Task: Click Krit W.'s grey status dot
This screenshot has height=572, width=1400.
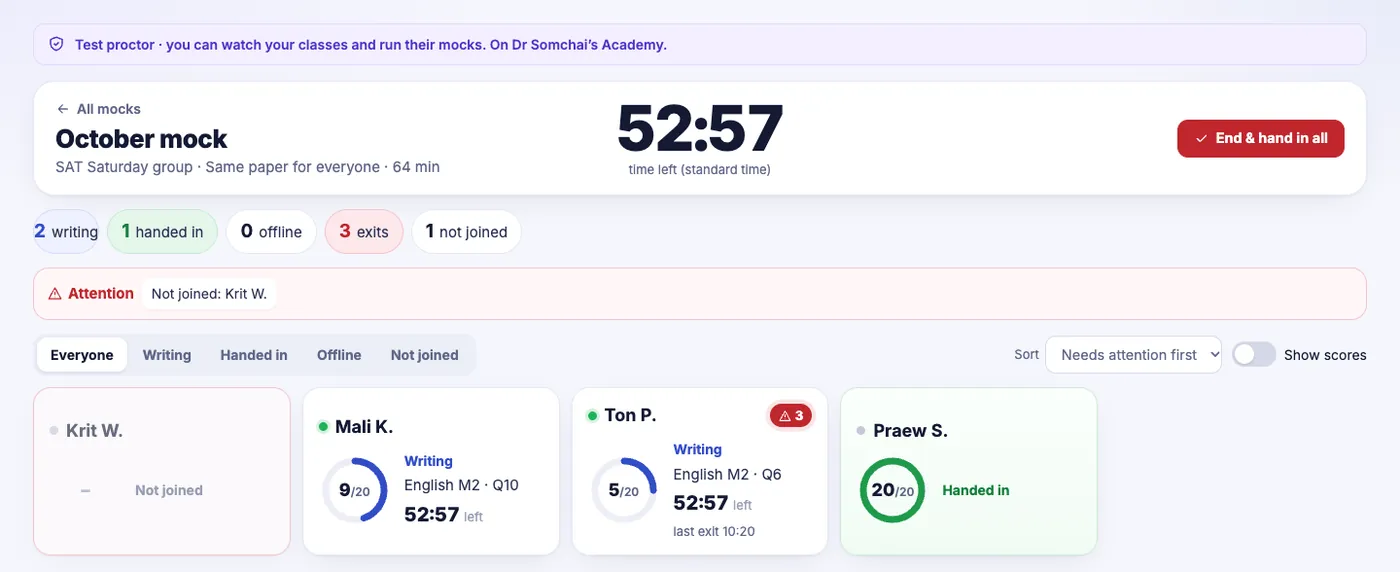Action: pos(54,431)
